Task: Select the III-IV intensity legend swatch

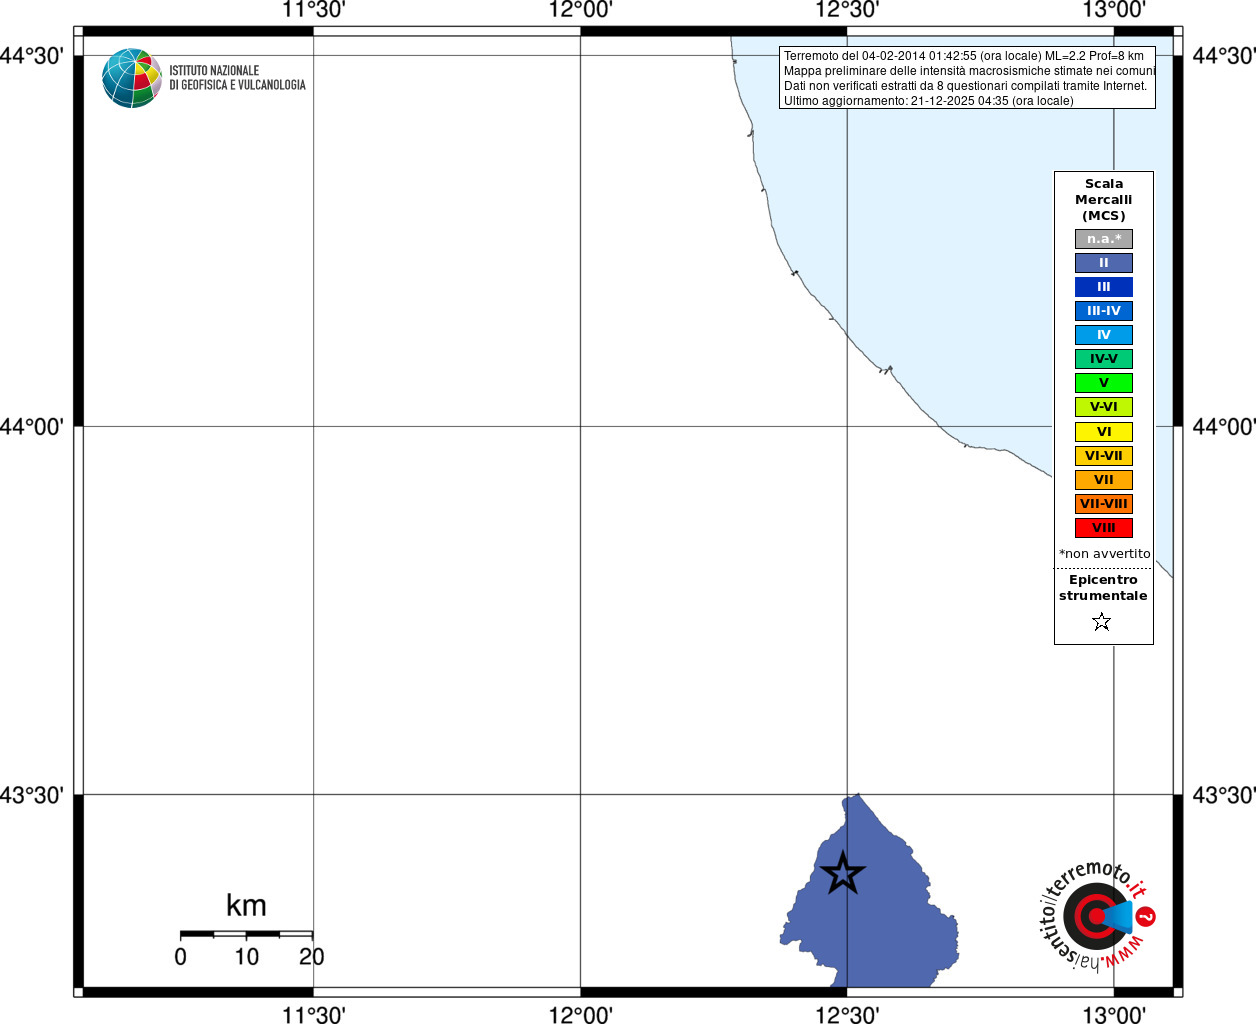Action: (x=1104, y=311)
